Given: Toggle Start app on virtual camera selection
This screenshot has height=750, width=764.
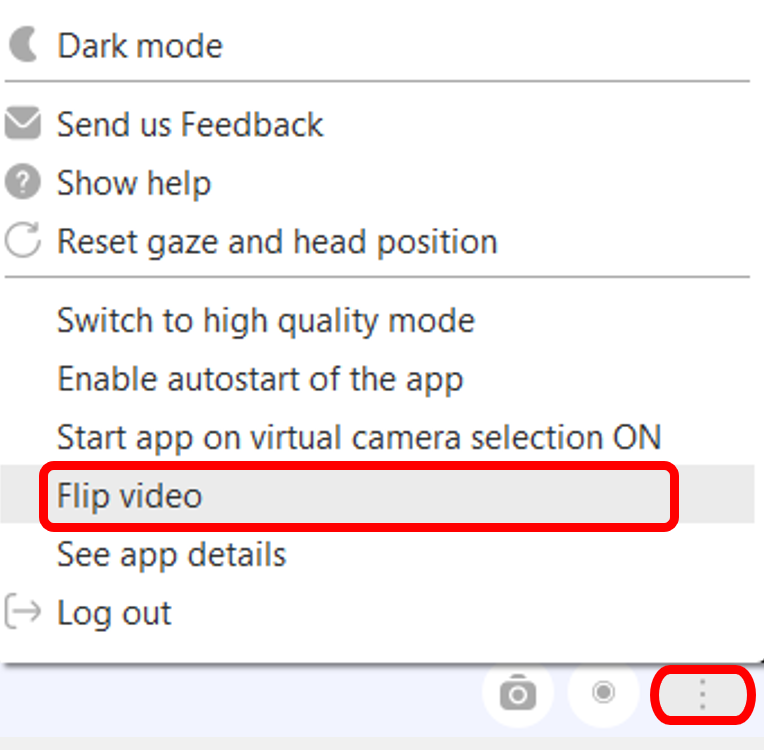Looking at the screenshot, I should 359,438.
